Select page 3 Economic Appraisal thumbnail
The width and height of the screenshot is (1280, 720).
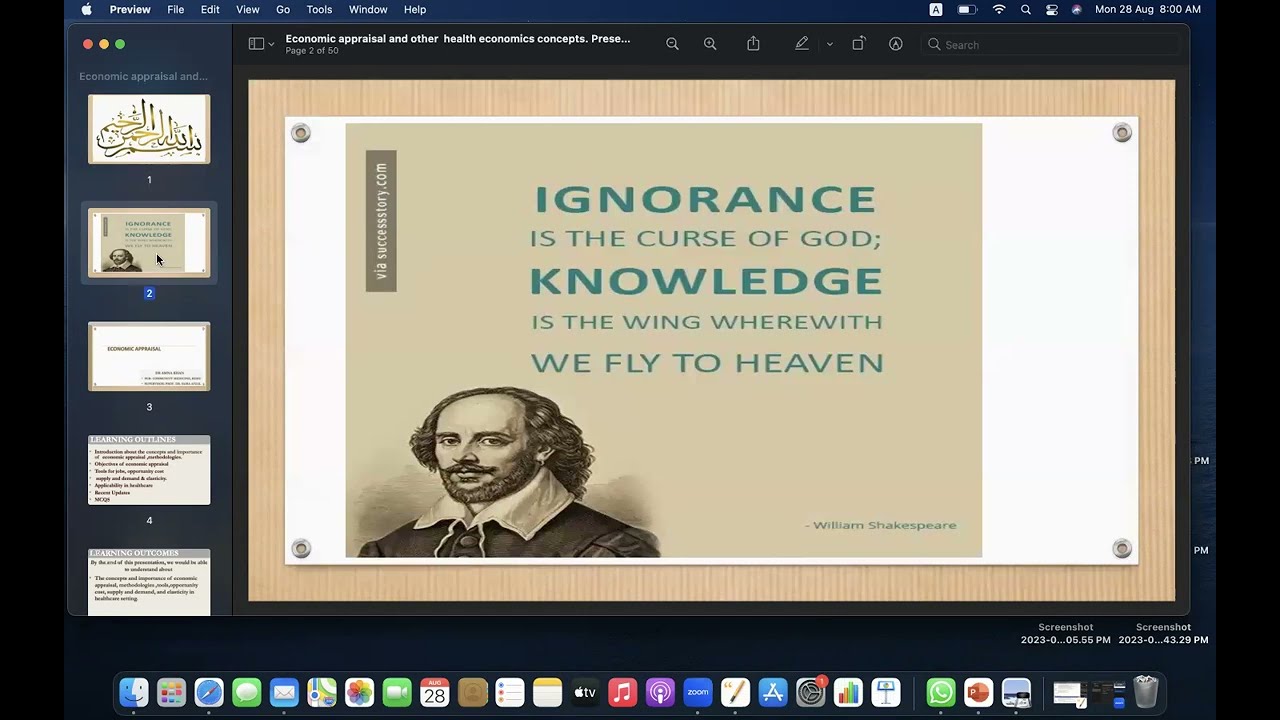coord(149,356)
